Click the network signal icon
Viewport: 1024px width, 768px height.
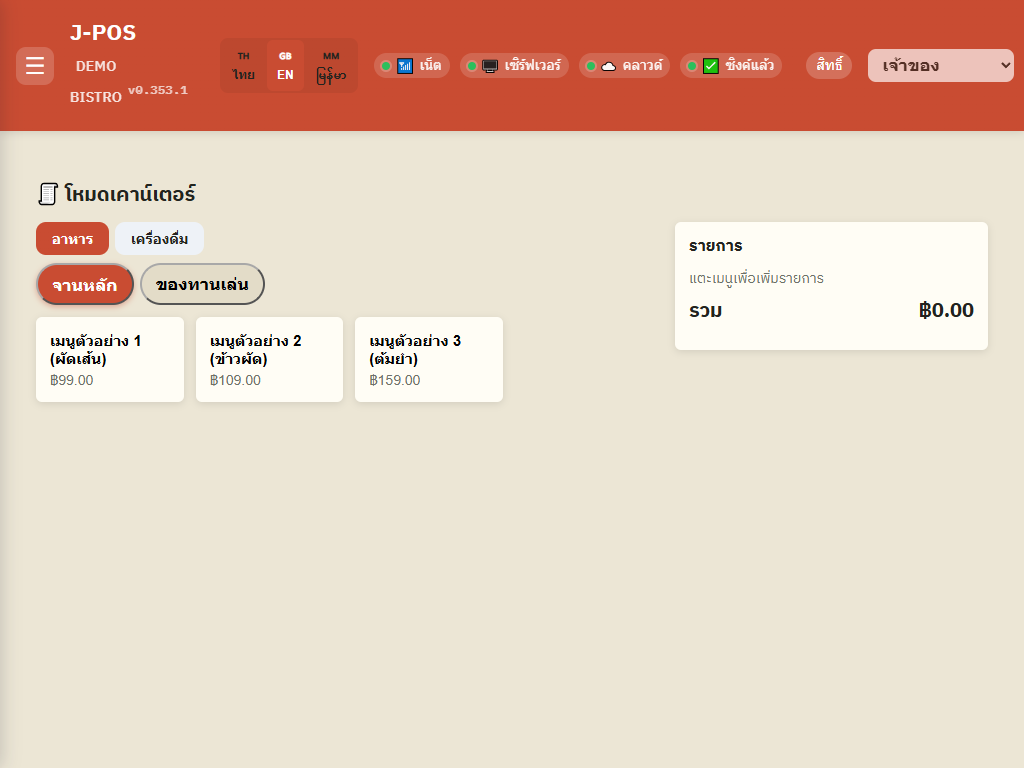(405, 66)
